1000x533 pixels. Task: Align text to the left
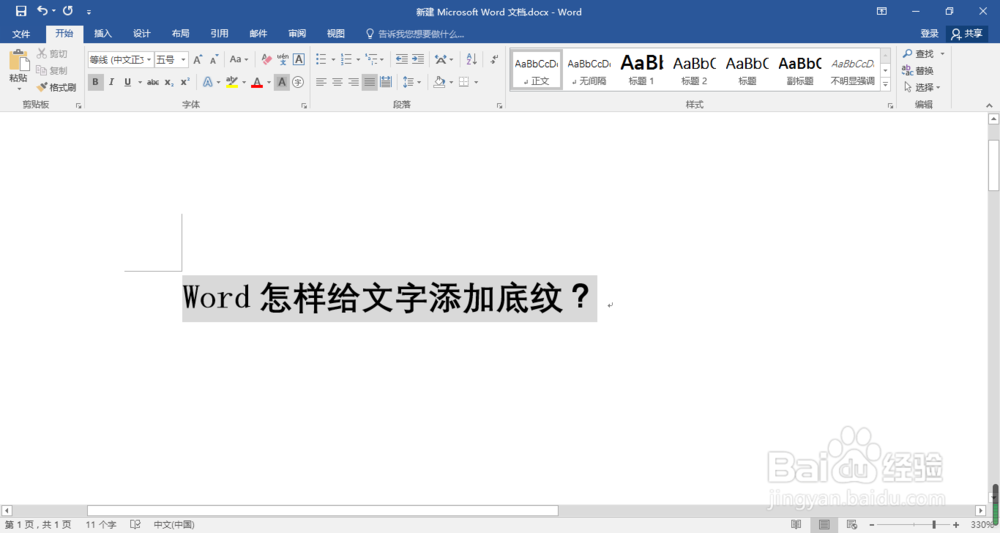pyautogui.click(x=321, y=82)
